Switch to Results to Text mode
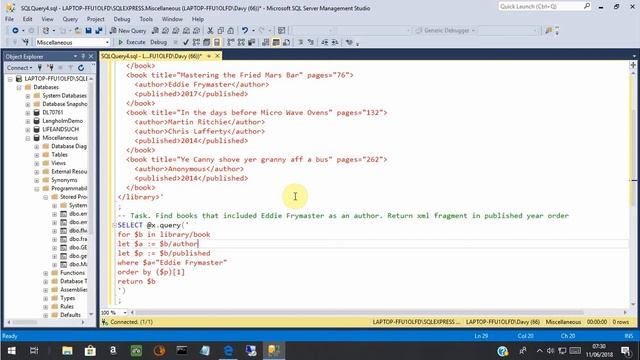Screen dimensions: 640x360 pos(266,42)
